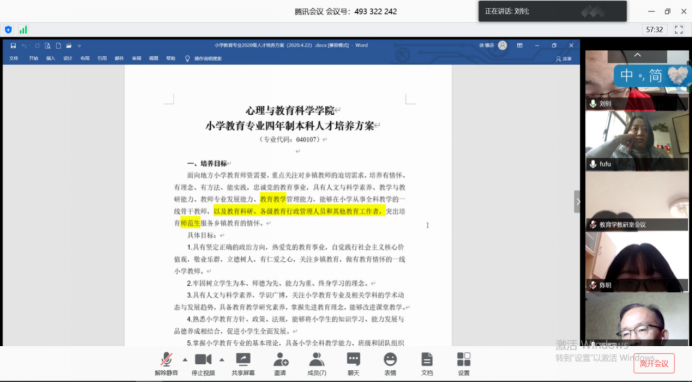Open the 聊天 chat panel
Viewport: 693px width, 383px height.
[353, 364]
